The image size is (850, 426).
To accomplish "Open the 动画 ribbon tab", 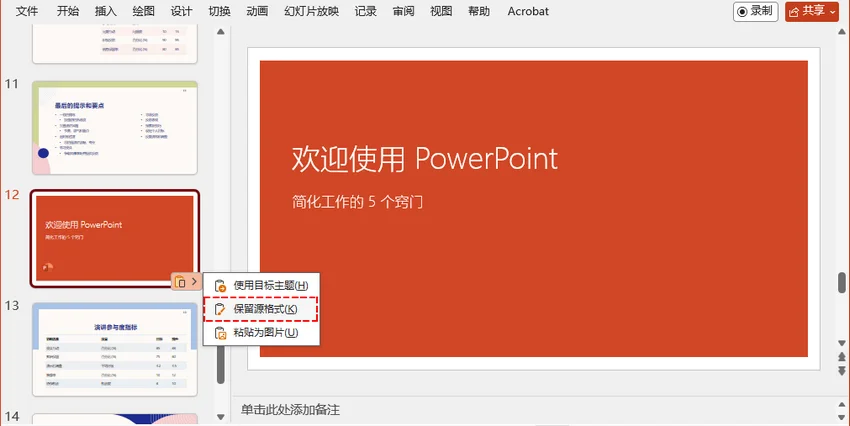I will [x=257, y=11].
